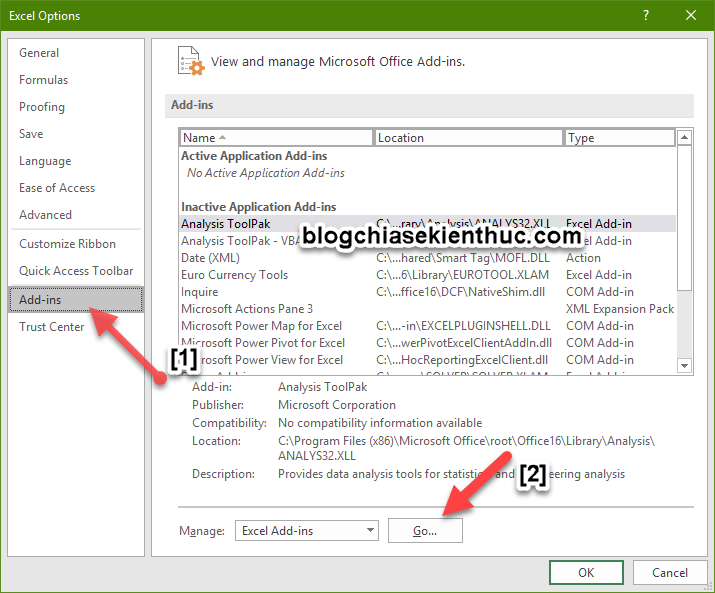This screenshot has width=715, height=593.
Task: Select Microsoft Power View for Excel
Action: pos(428,360)
